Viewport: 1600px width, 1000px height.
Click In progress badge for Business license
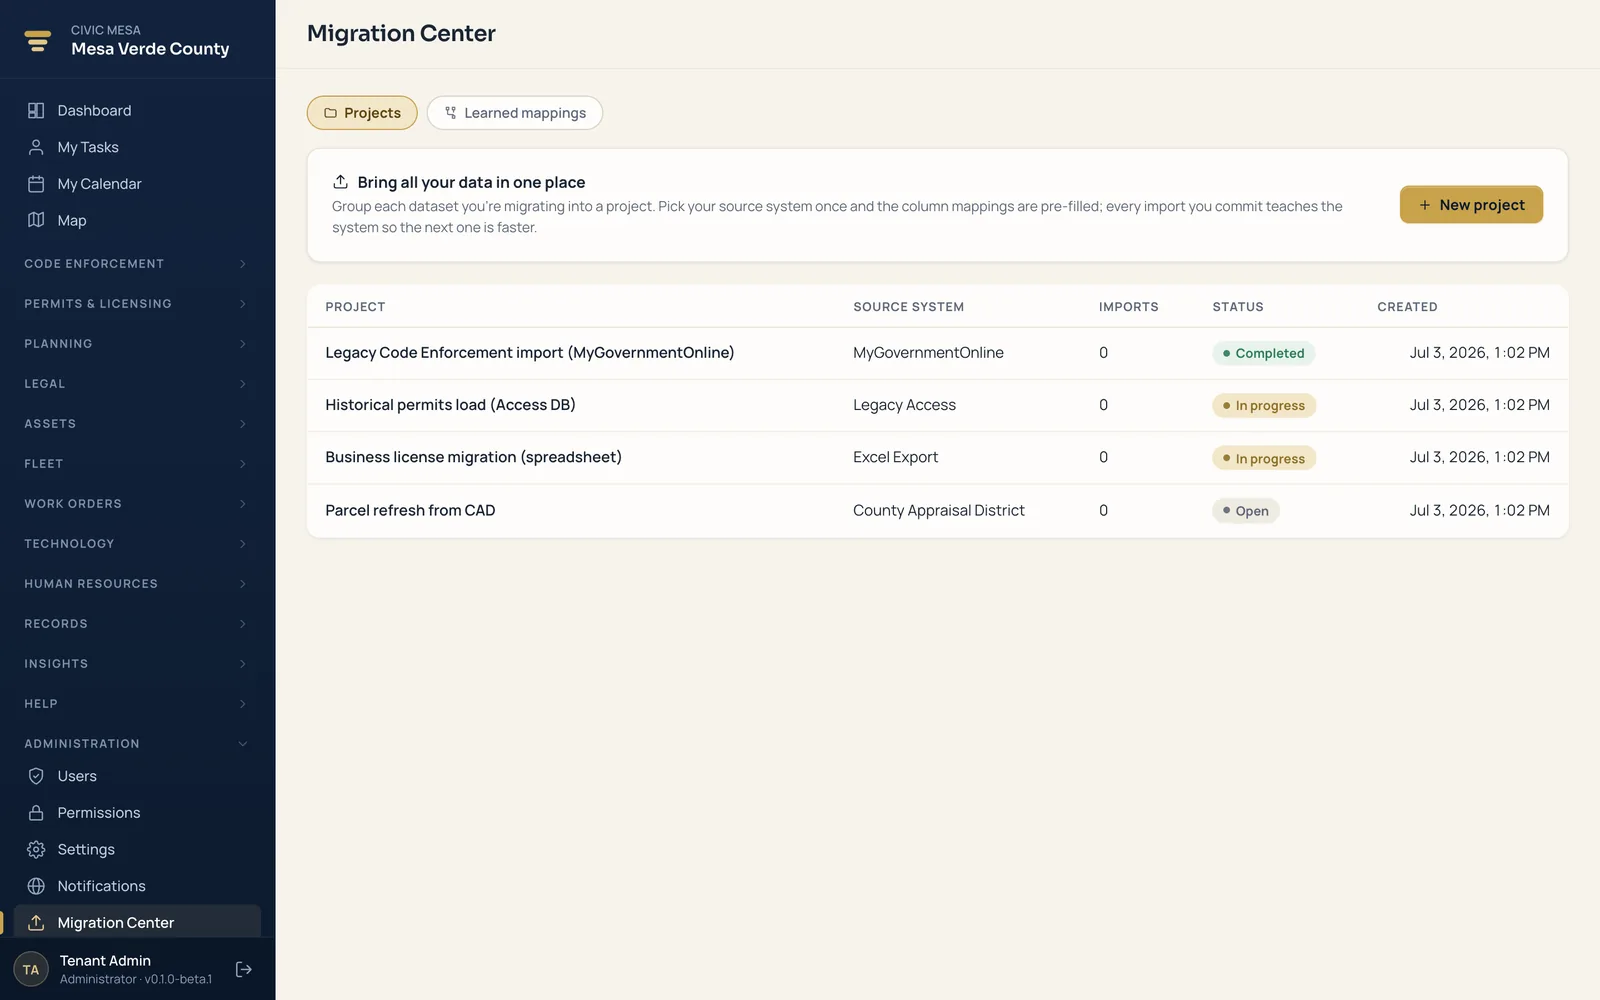pyautogui.click(x=1264, y=458)
